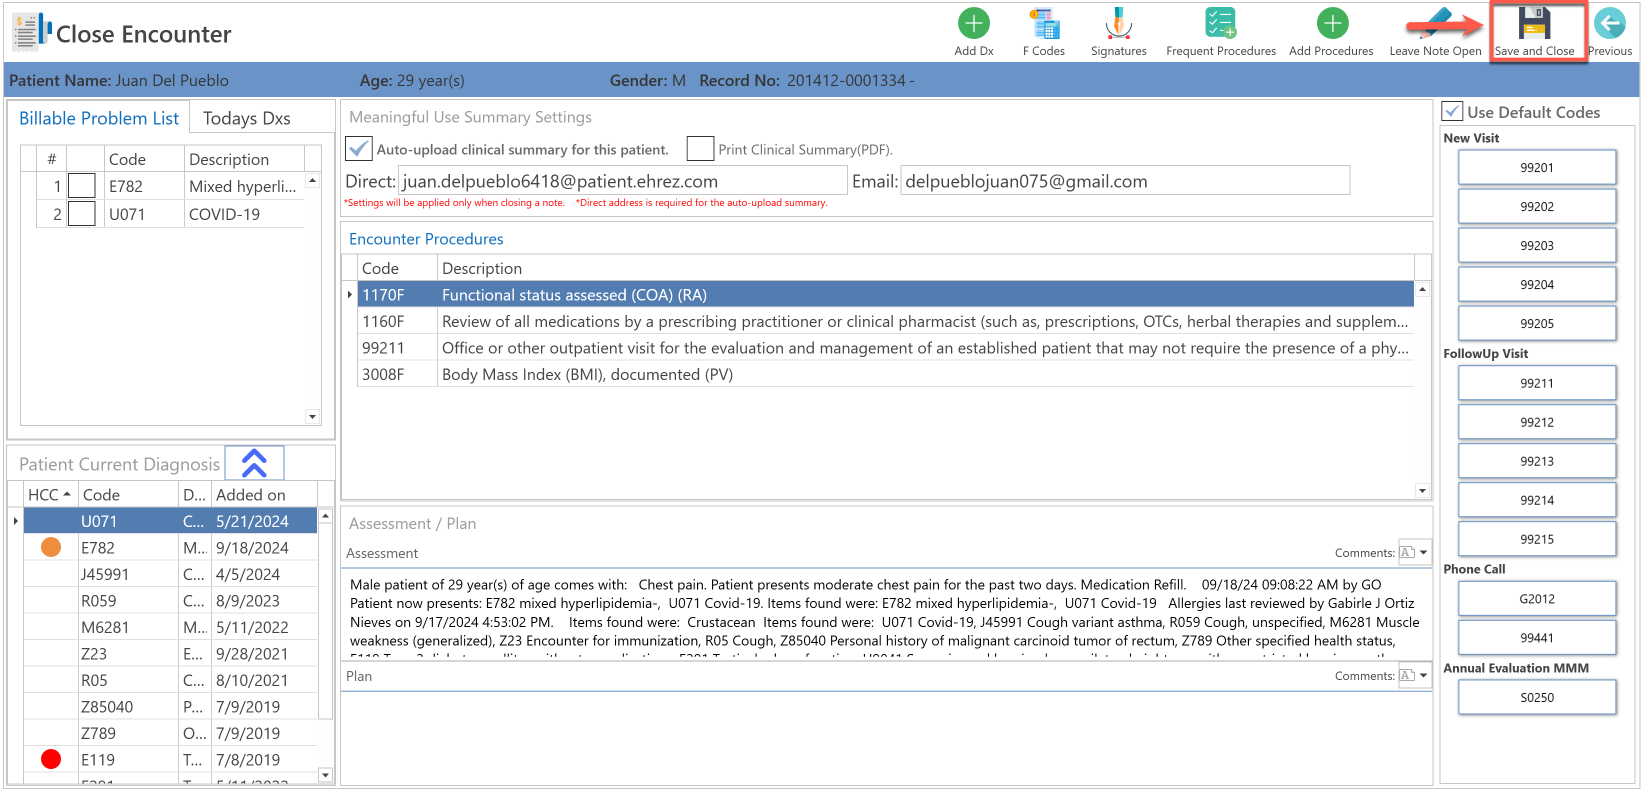Select procedure row 1170F

point(885,294)
